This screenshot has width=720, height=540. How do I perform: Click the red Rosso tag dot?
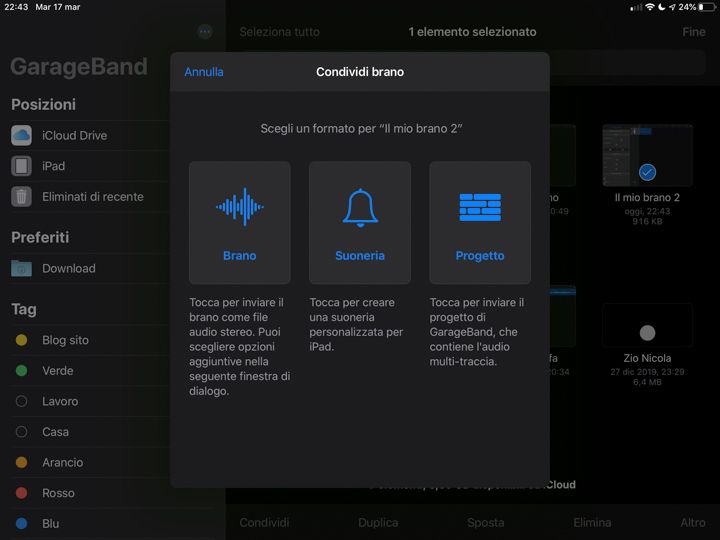[x=21, y=493]
